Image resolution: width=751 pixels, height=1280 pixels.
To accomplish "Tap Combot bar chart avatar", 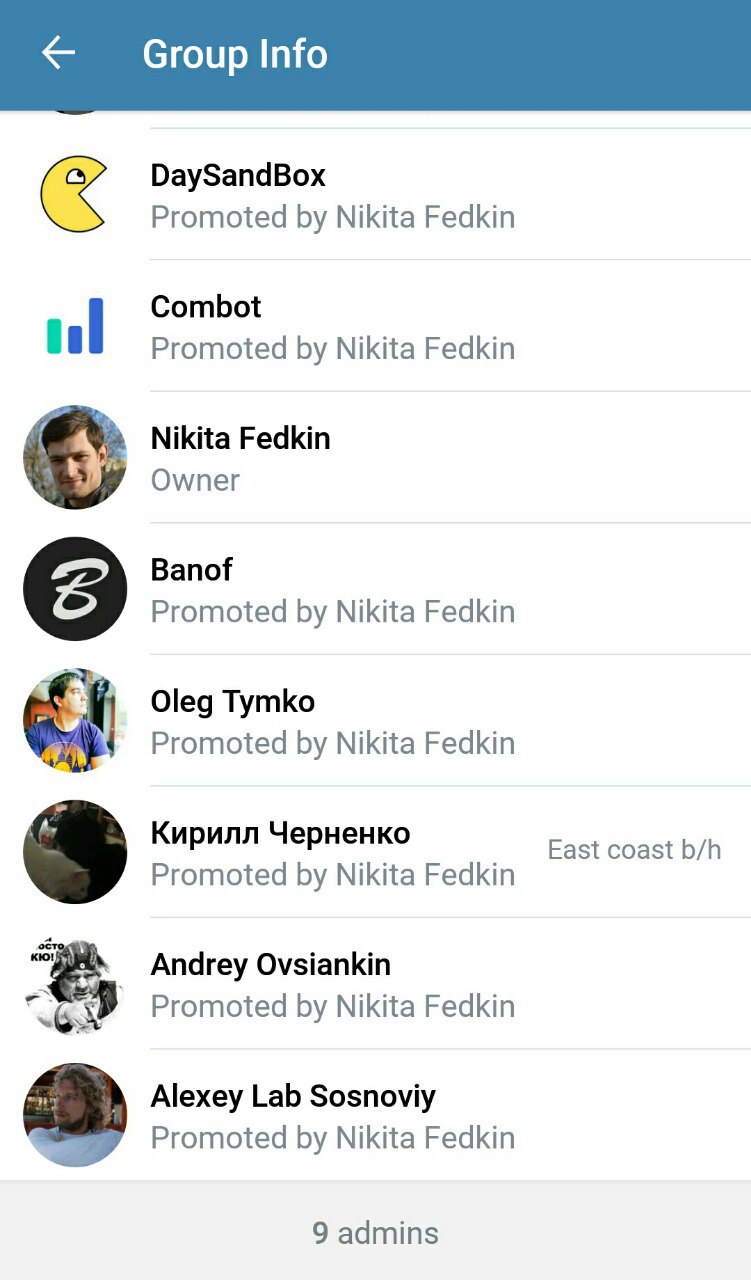I will click(x=74, y=326).
